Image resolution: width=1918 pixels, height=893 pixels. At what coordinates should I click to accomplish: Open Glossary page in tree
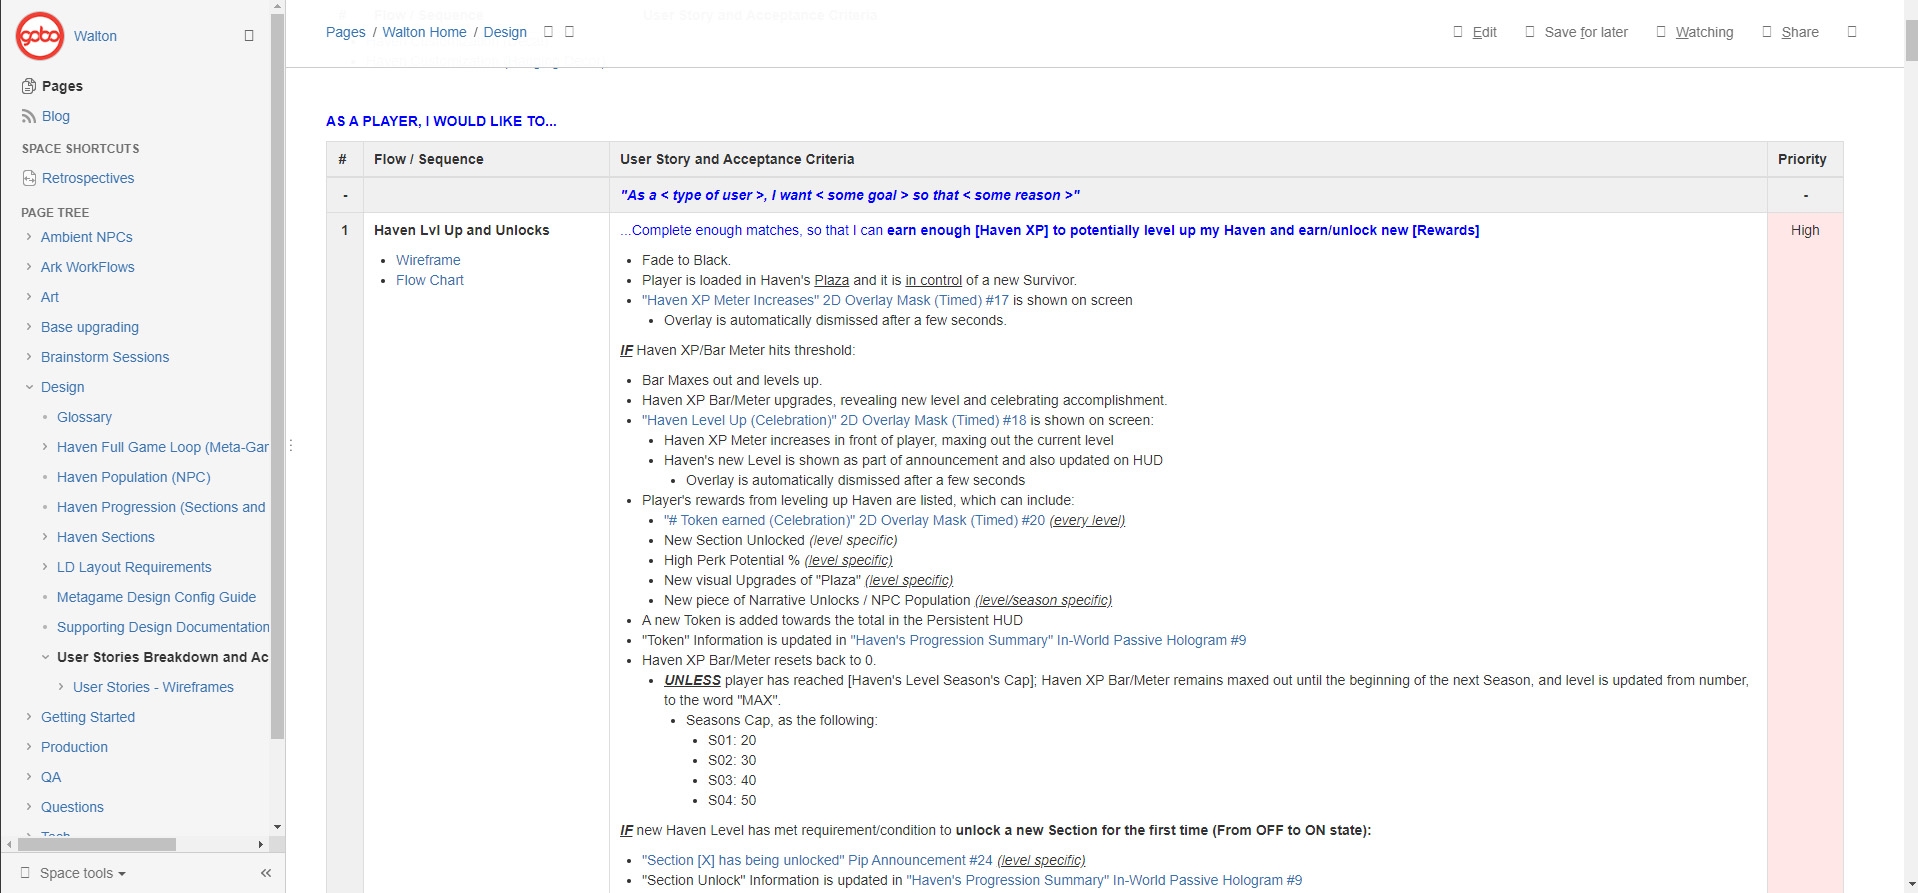click(84, 417)
